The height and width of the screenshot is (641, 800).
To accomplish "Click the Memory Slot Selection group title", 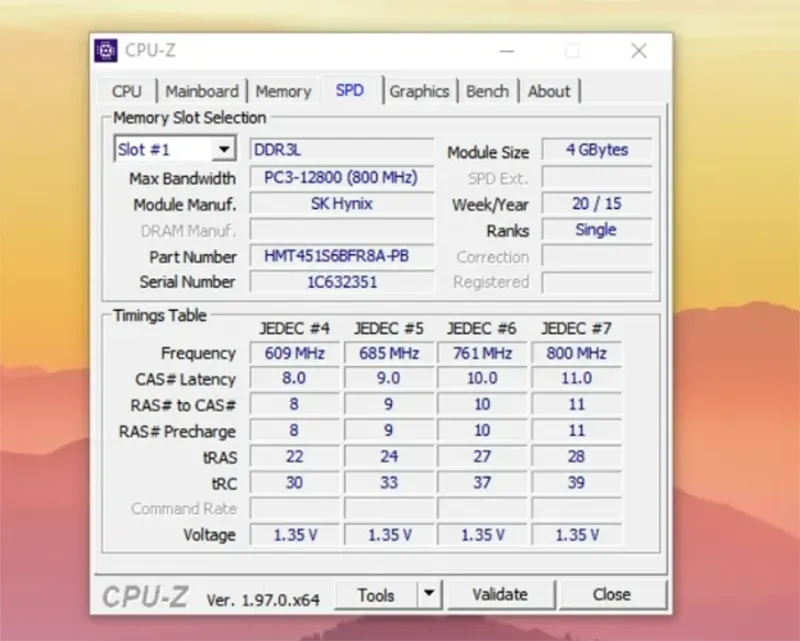I will [189, 118].
